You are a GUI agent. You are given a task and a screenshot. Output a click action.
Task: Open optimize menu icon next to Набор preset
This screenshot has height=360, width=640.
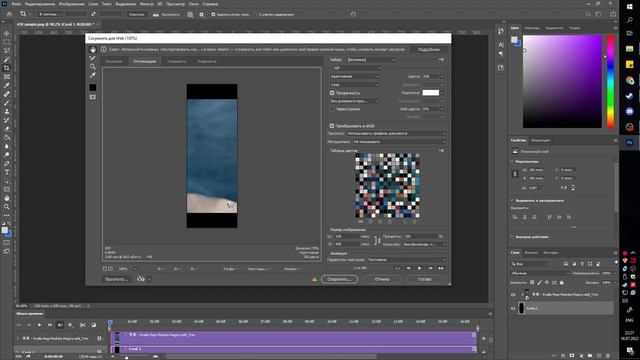click(441, 60)
